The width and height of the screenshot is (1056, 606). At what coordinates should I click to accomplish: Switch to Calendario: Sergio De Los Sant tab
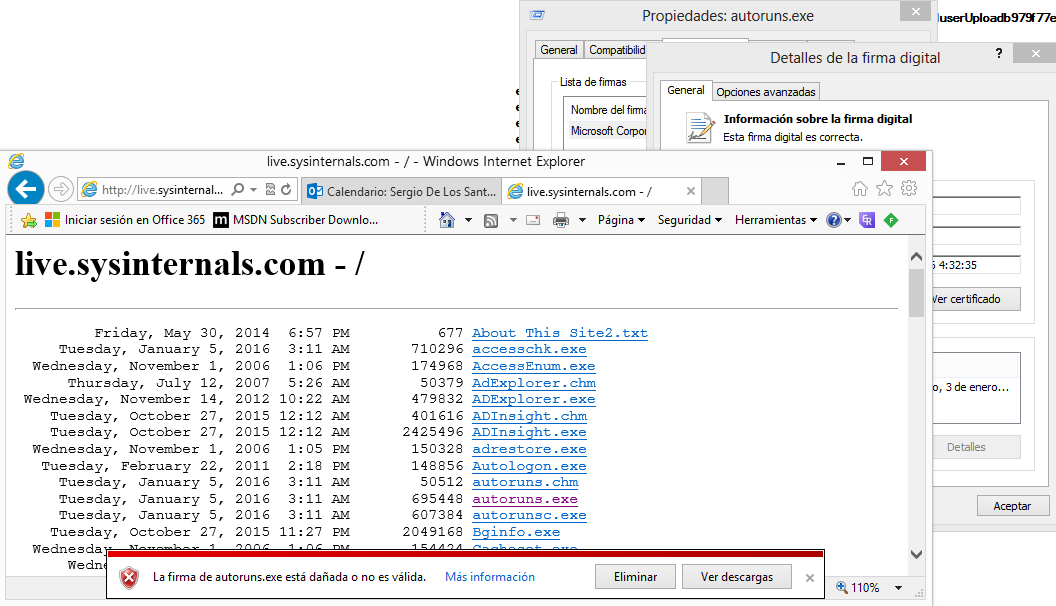coord(401,191)
